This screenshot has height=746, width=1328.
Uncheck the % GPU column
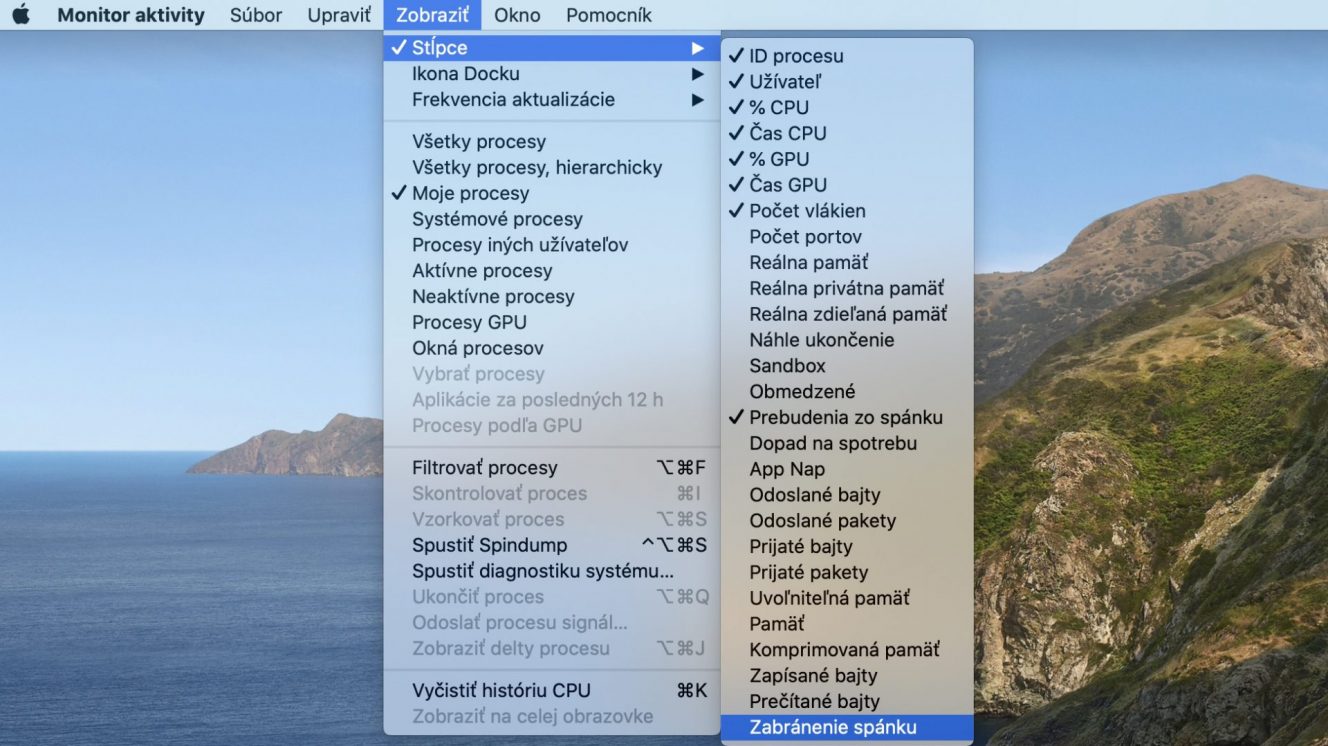point(847,159)
